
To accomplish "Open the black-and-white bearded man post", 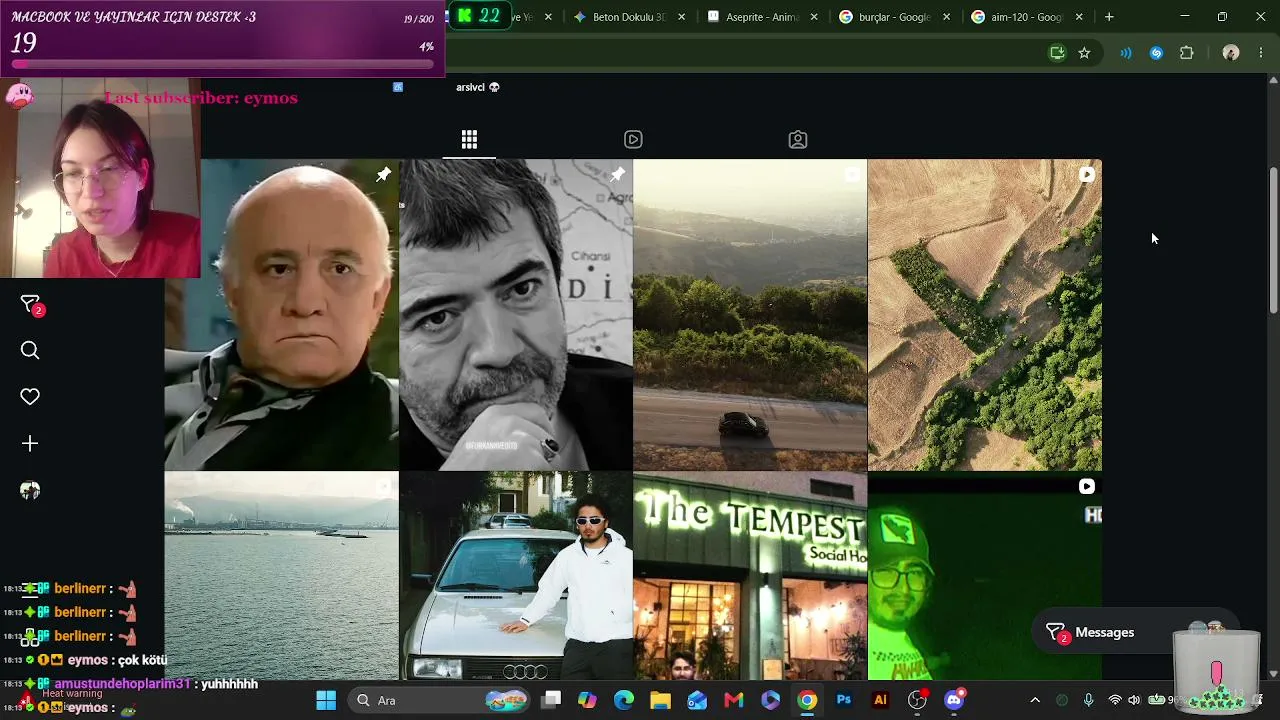I will click(x=516, y=315).
